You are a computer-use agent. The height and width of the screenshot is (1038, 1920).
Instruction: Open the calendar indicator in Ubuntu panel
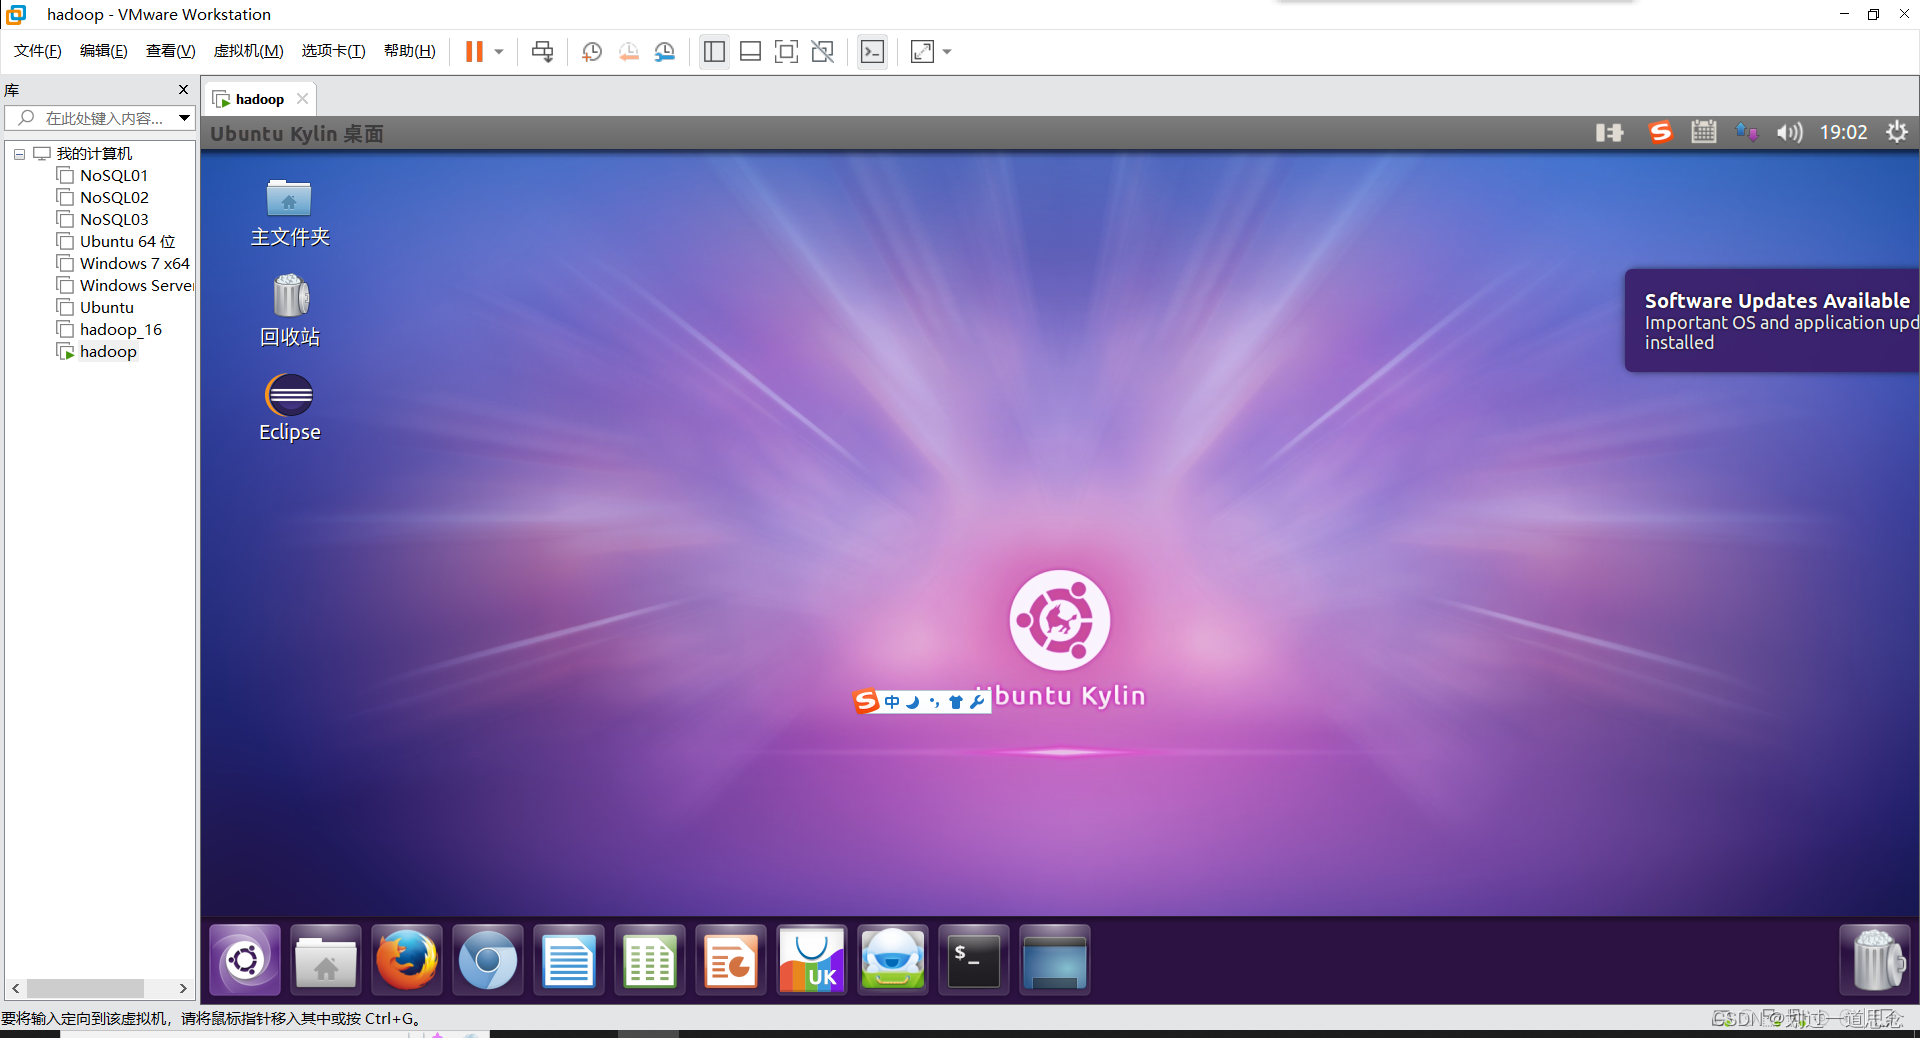point(1704,132)
